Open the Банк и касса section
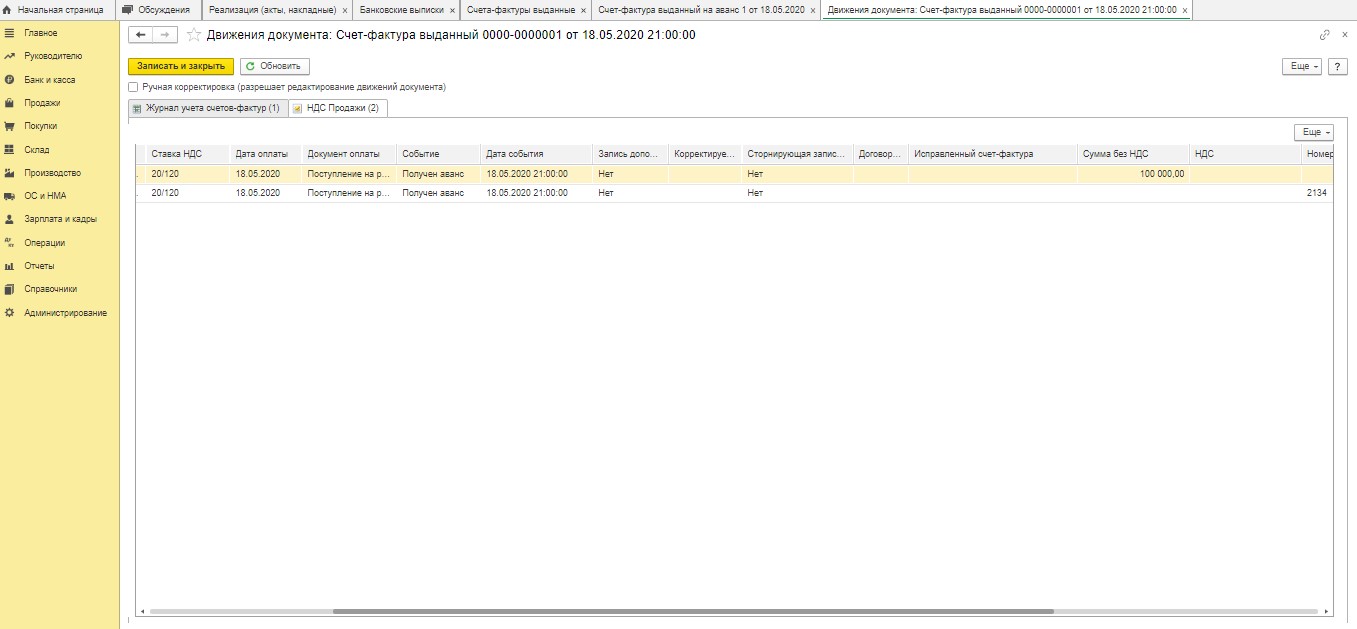1357x629 pixels. point(49,80)
